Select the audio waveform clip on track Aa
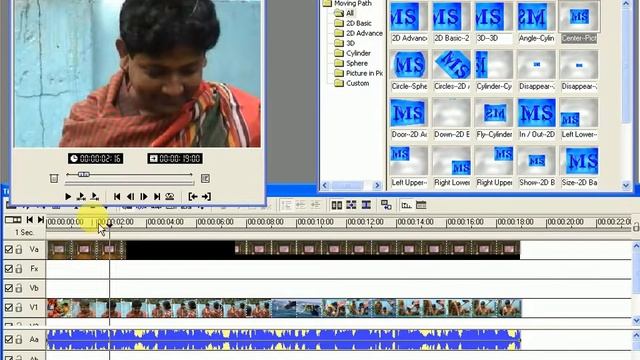 tap(284, 340)
